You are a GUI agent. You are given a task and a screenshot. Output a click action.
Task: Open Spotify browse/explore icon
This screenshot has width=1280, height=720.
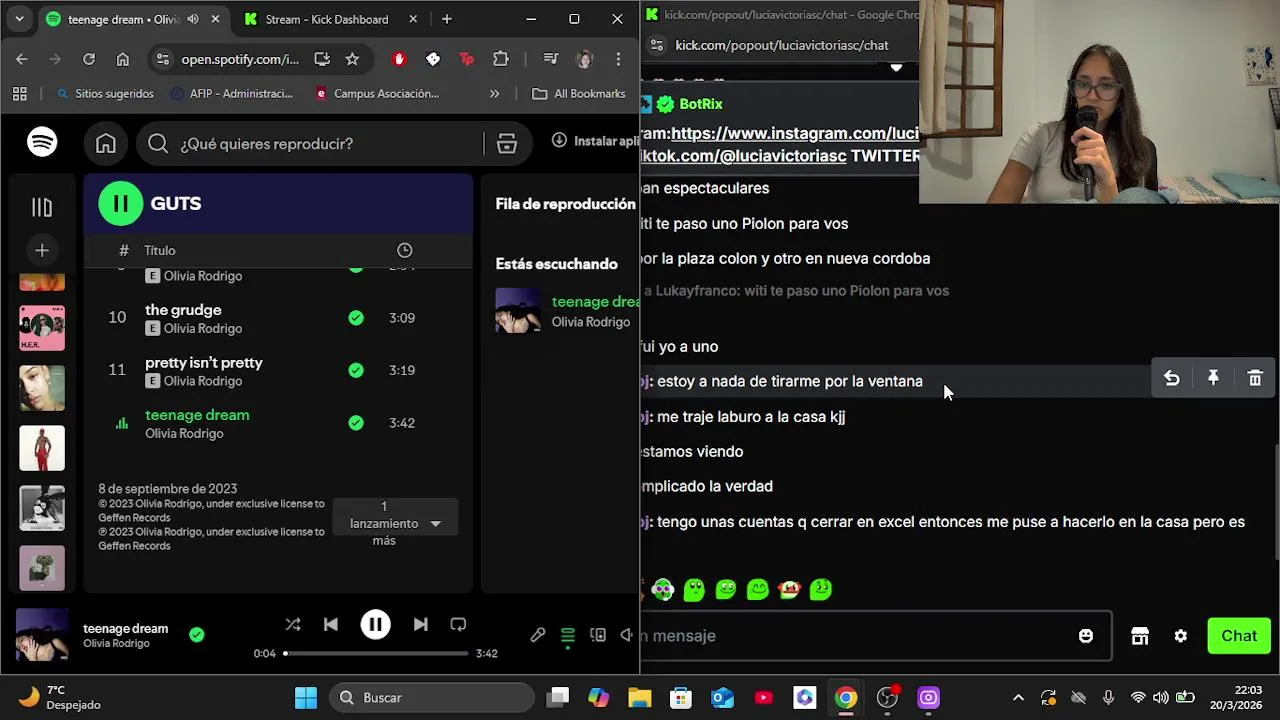(507, 144)
